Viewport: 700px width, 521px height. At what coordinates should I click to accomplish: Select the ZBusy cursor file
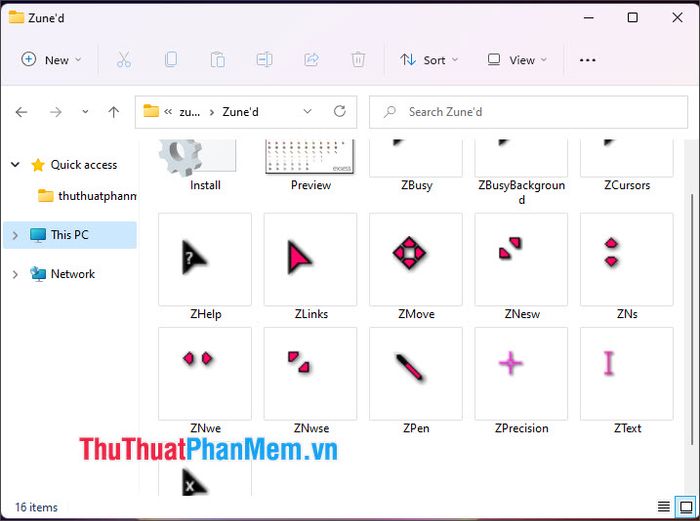click(x=416, y=166)
